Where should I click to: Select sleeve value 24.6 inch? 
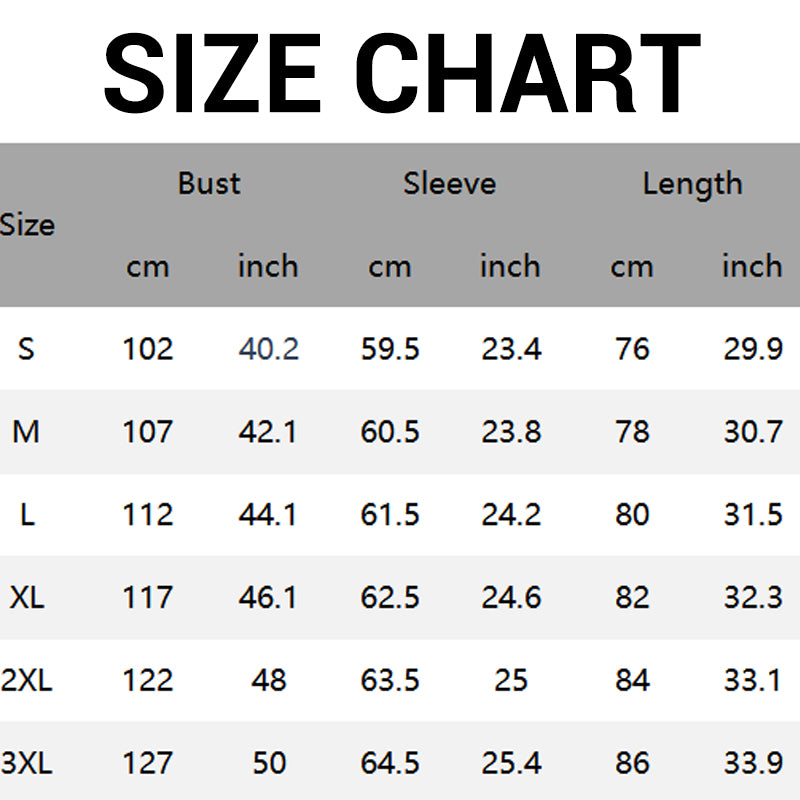(511, 597)
